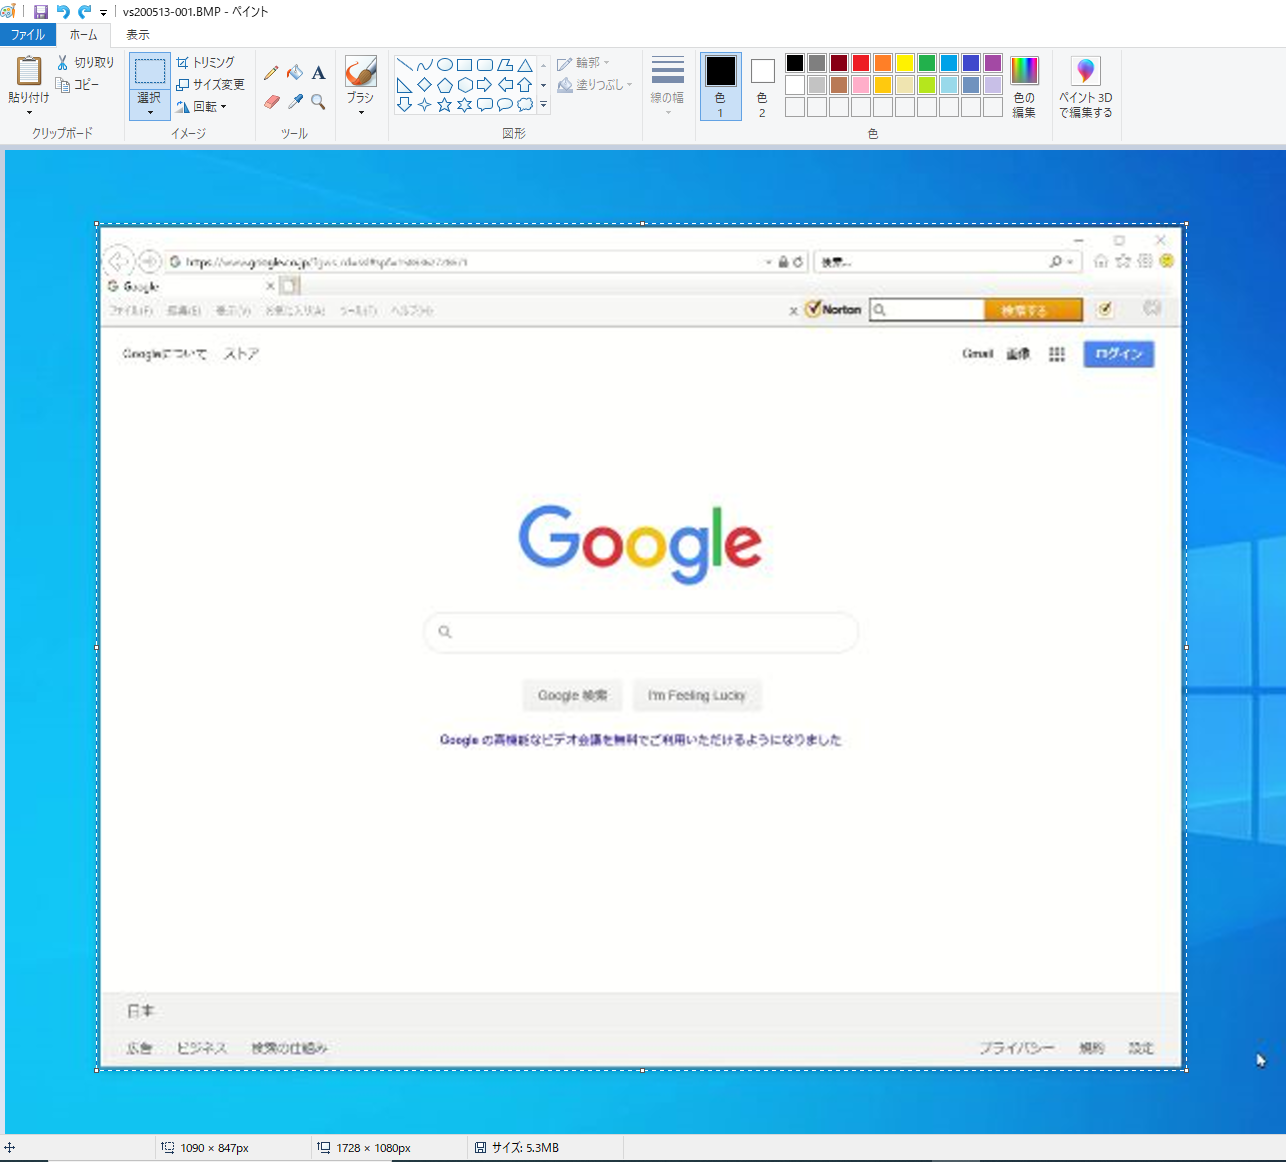Select the Pencil tool
The height and width of the screenshot is (1162, 1286).
click(x=271, y=73)
